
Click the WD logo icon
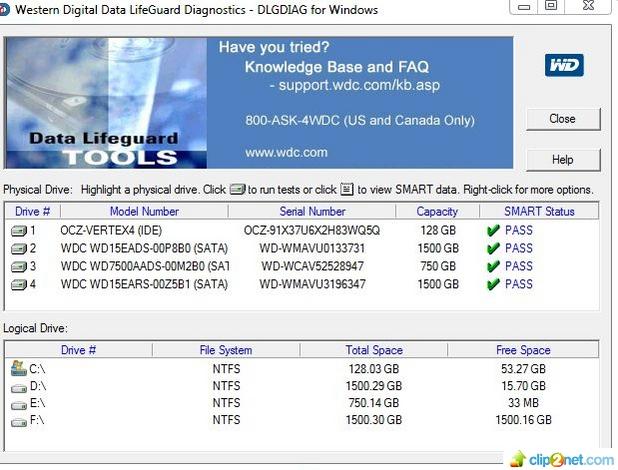click(564, 65)
